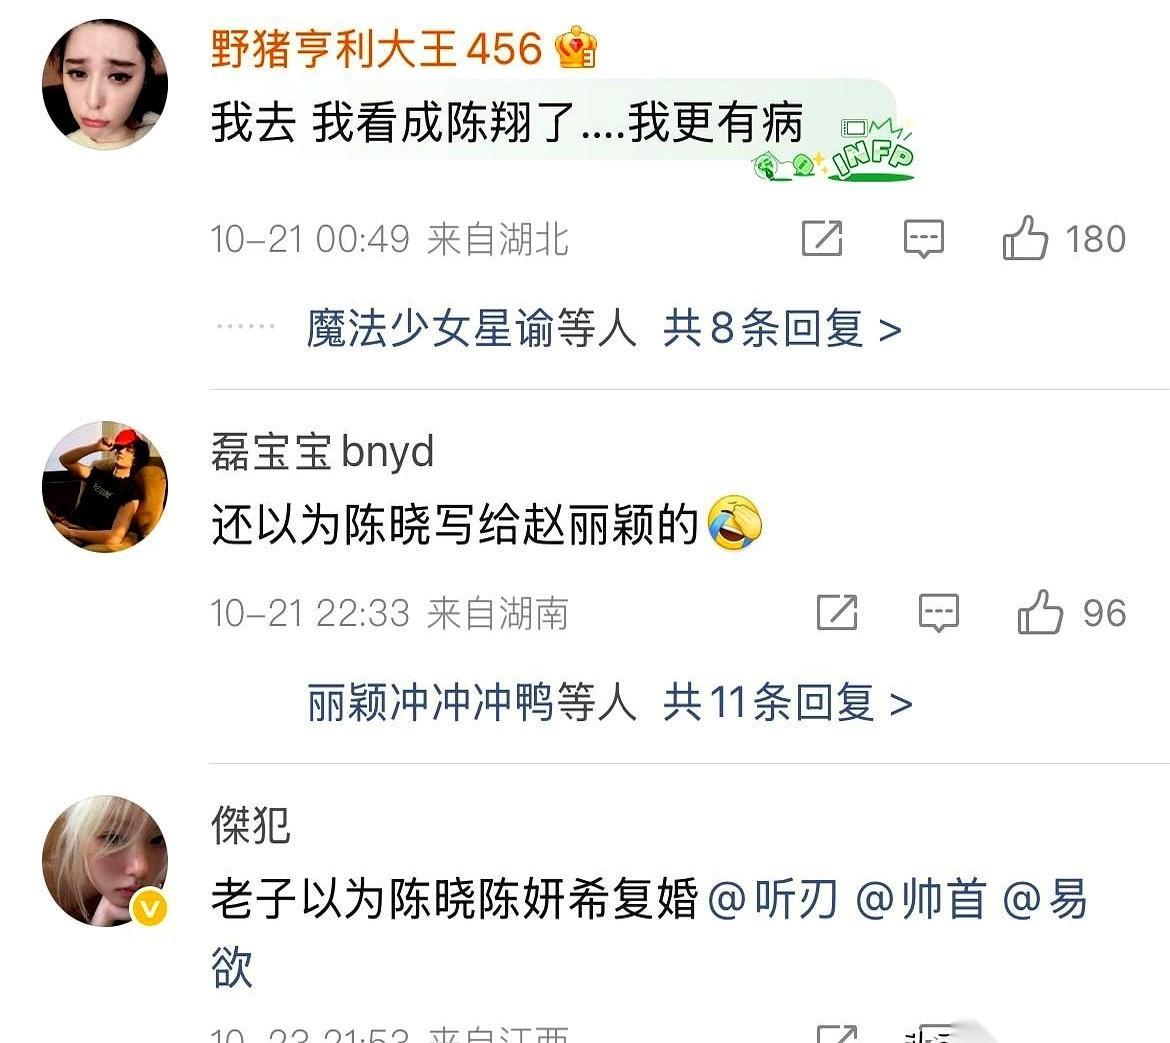Open the reply icon on the 磊宝宝bnyd comment
This screenshot has height=1043, width=1170.
point(939,613)
